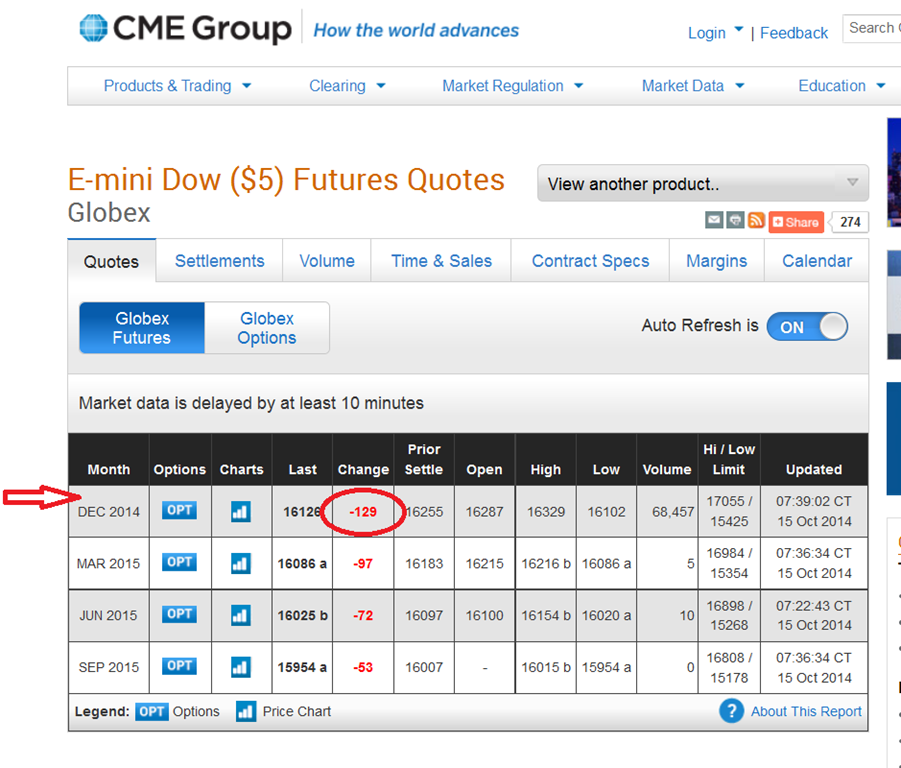Click the 16025 b last price

302,615
